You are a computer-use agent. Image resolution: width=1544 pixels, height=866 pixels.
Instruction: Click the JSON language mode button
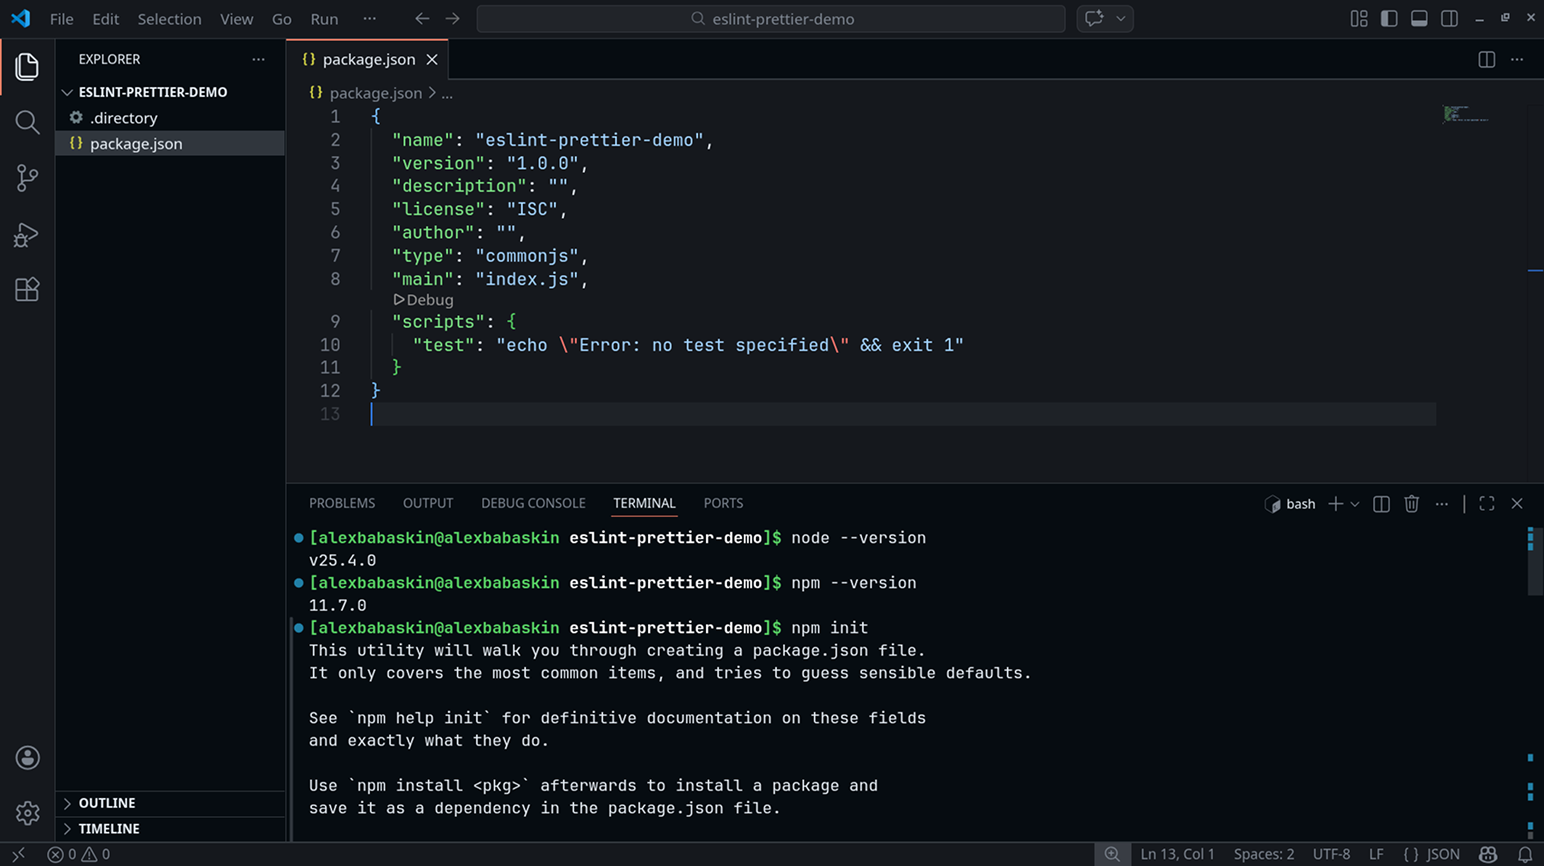point(1431,854)
